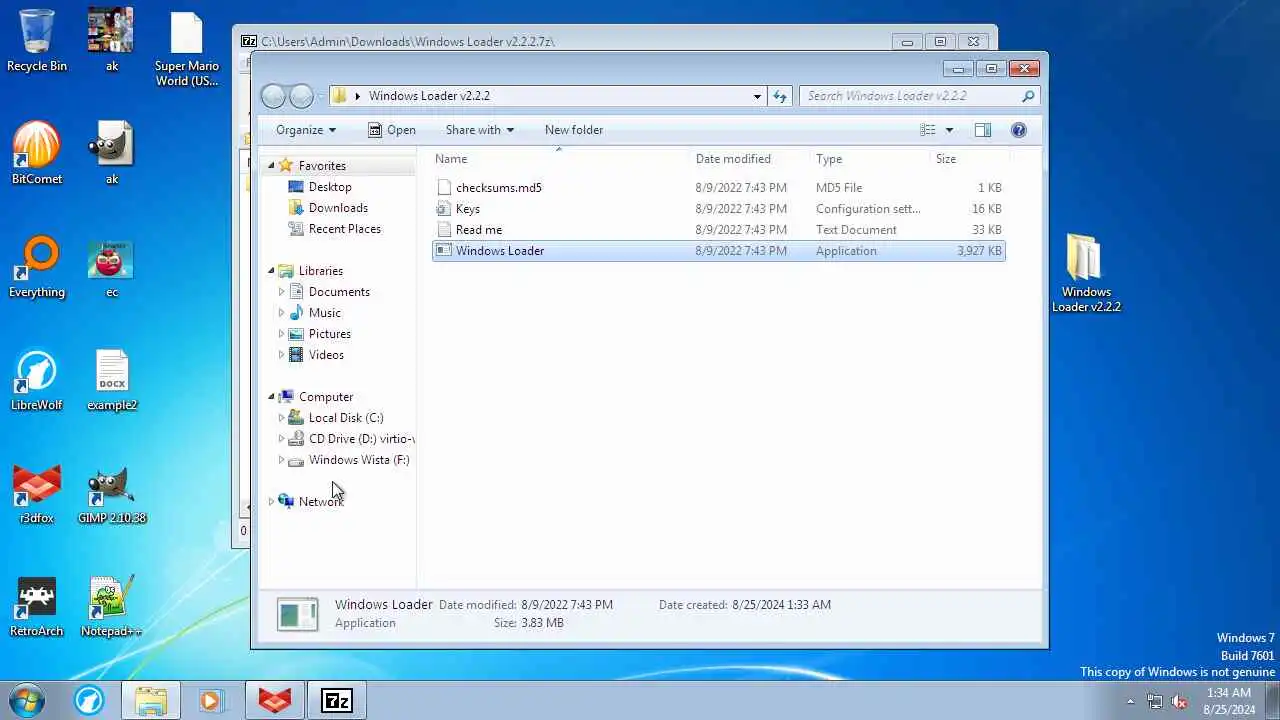Select the Windows Loader application file
1280x720 pixels.
718,251
